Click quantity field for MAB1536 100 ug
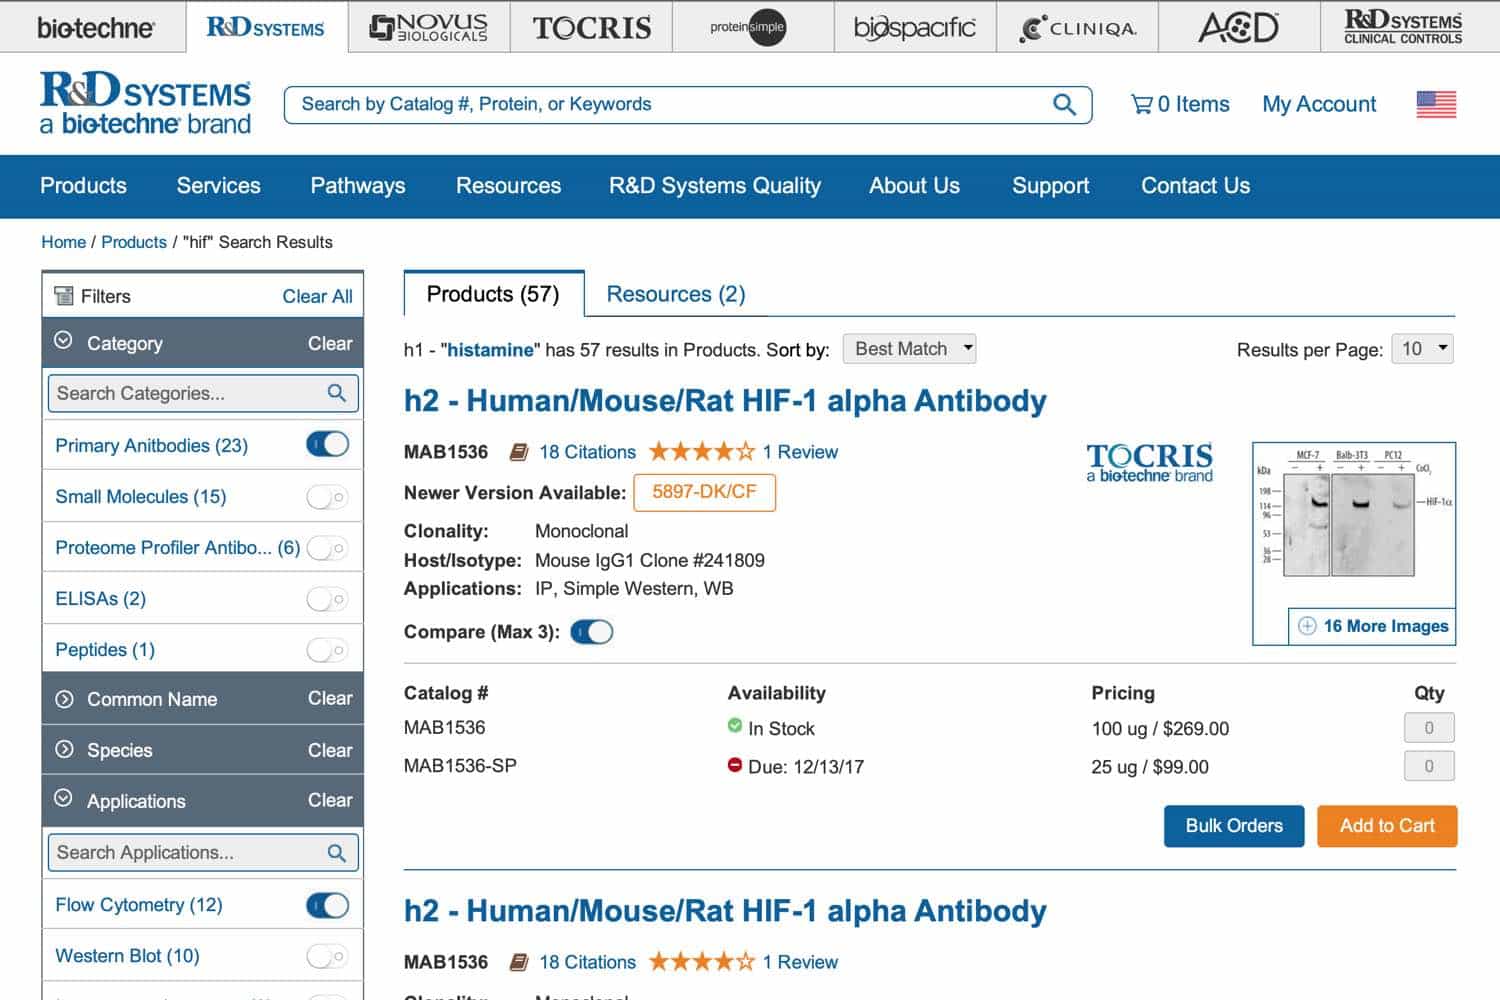The height and width of the screenshot is (1000, 1500). 1429,728
